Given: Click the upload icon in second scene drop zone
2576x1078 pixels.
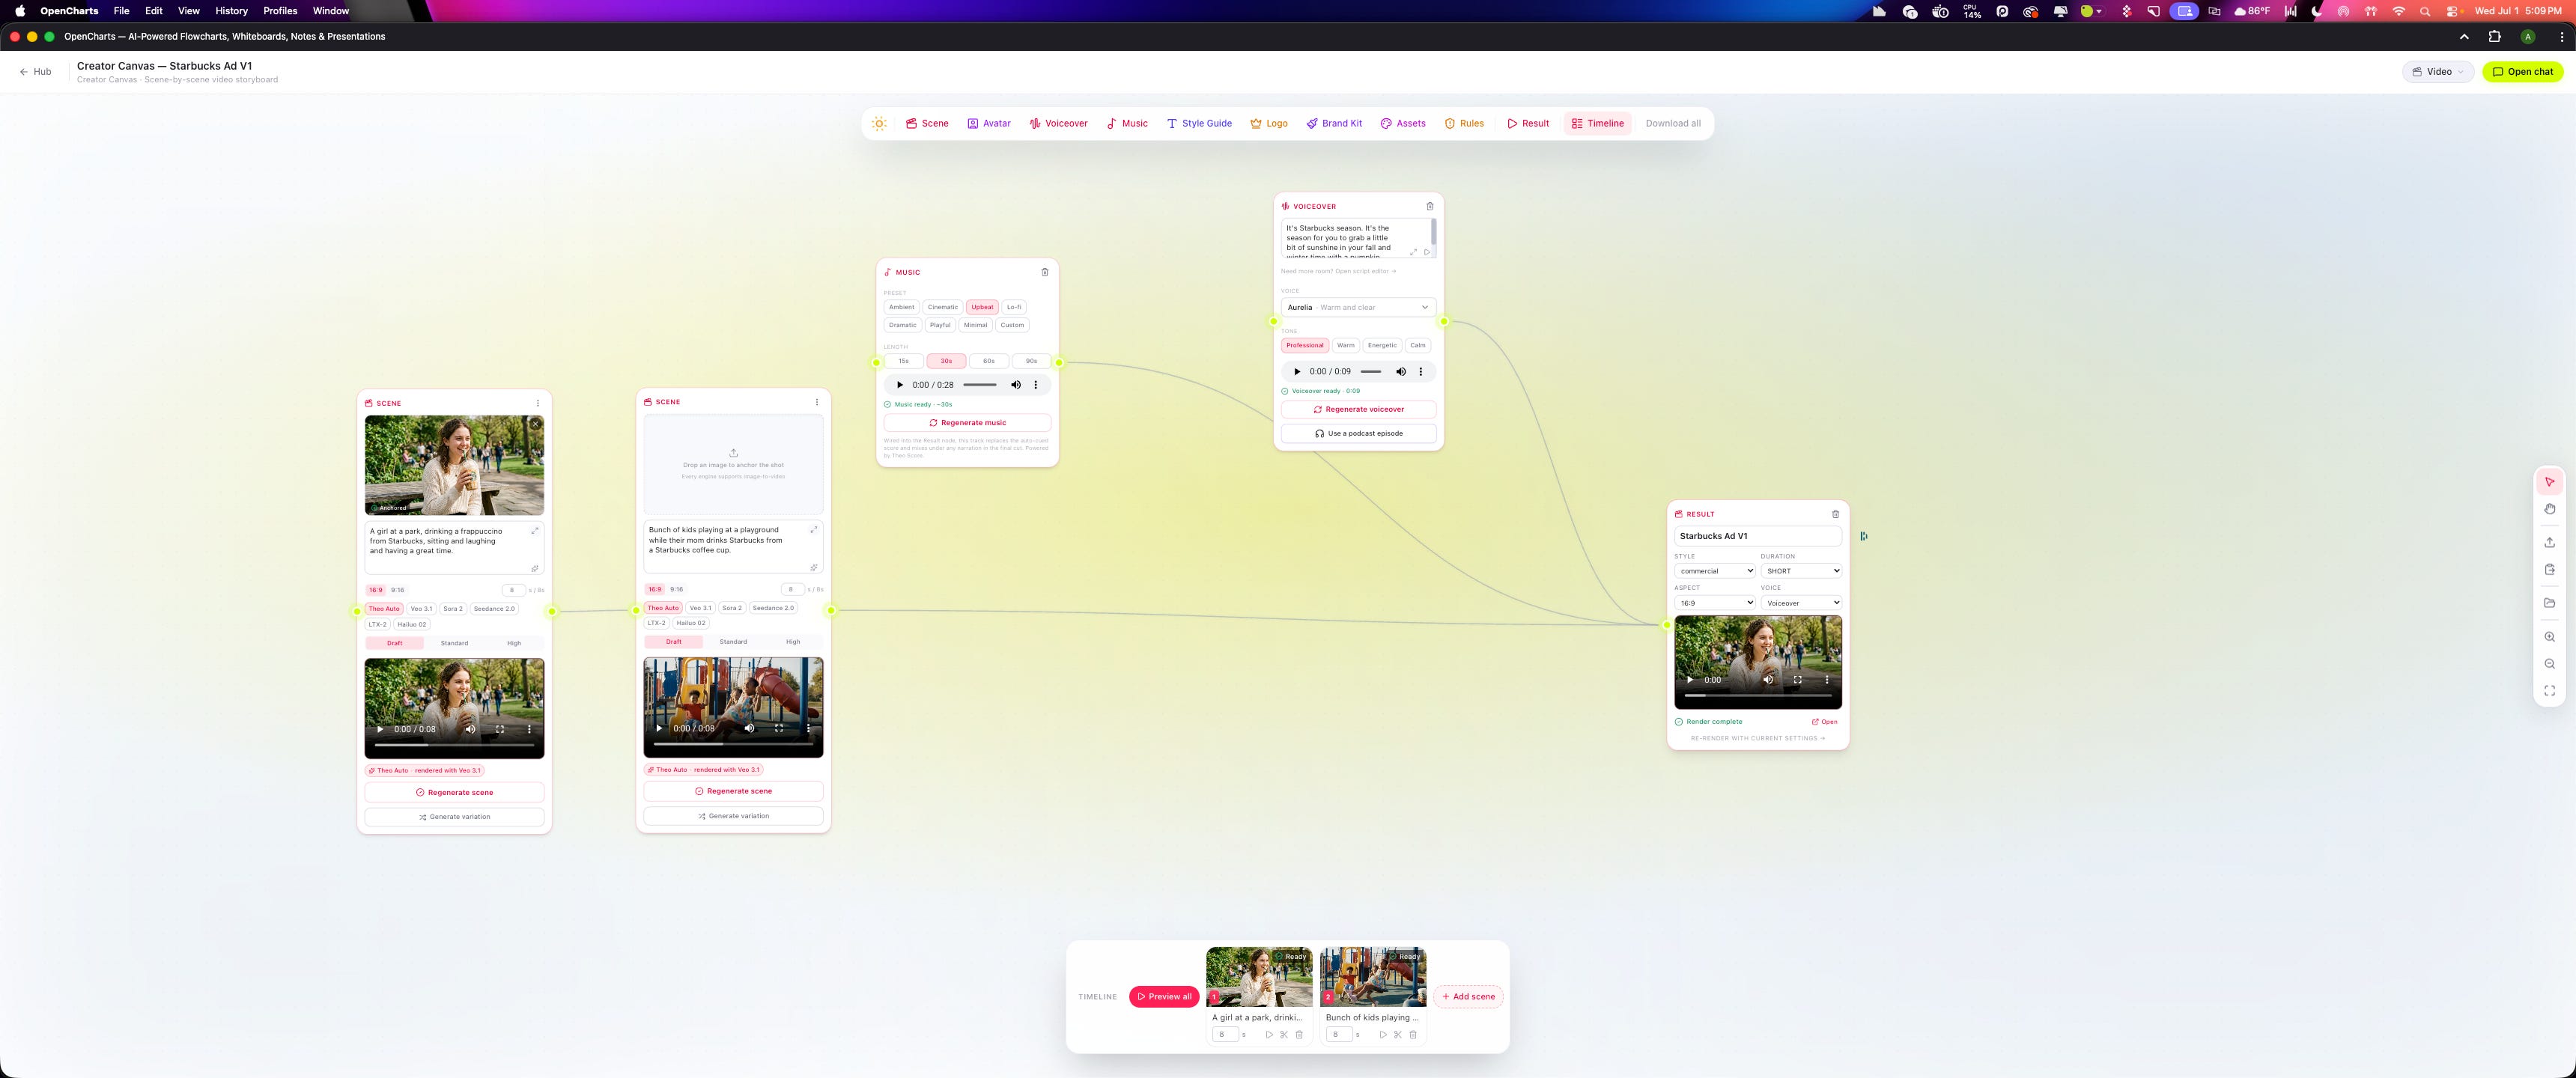Looking at the screenshot, I should coord(733,453).
